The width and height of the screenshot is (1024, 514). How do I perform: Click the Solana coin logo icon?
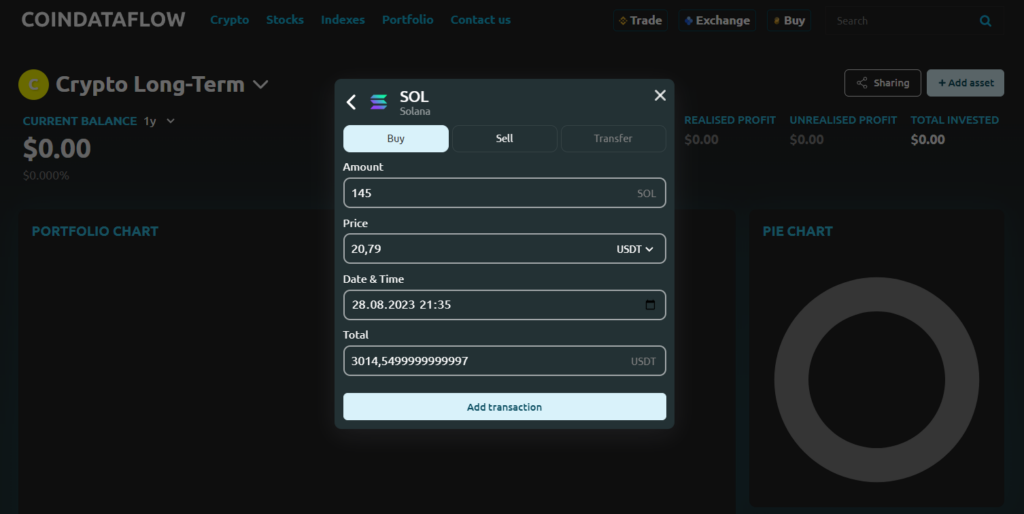click(x=379, y=102)
